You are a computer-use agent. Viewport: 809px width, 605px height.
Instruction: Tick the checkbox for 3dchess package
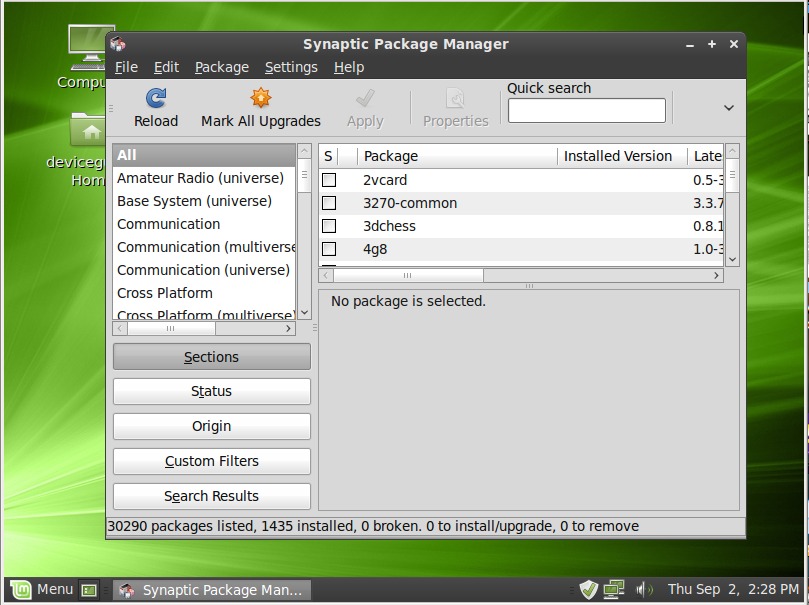point(329,226)
